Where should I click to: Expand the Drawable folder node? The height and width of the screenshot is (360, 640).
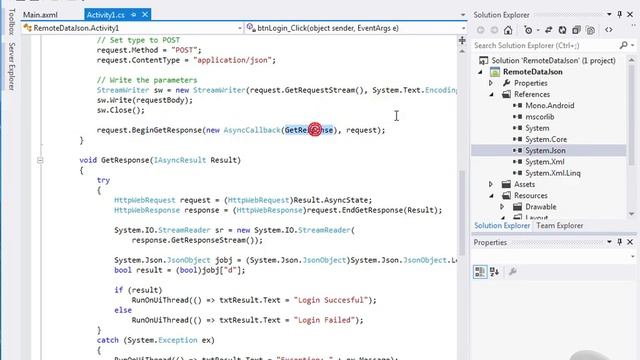tap(502, 207)
